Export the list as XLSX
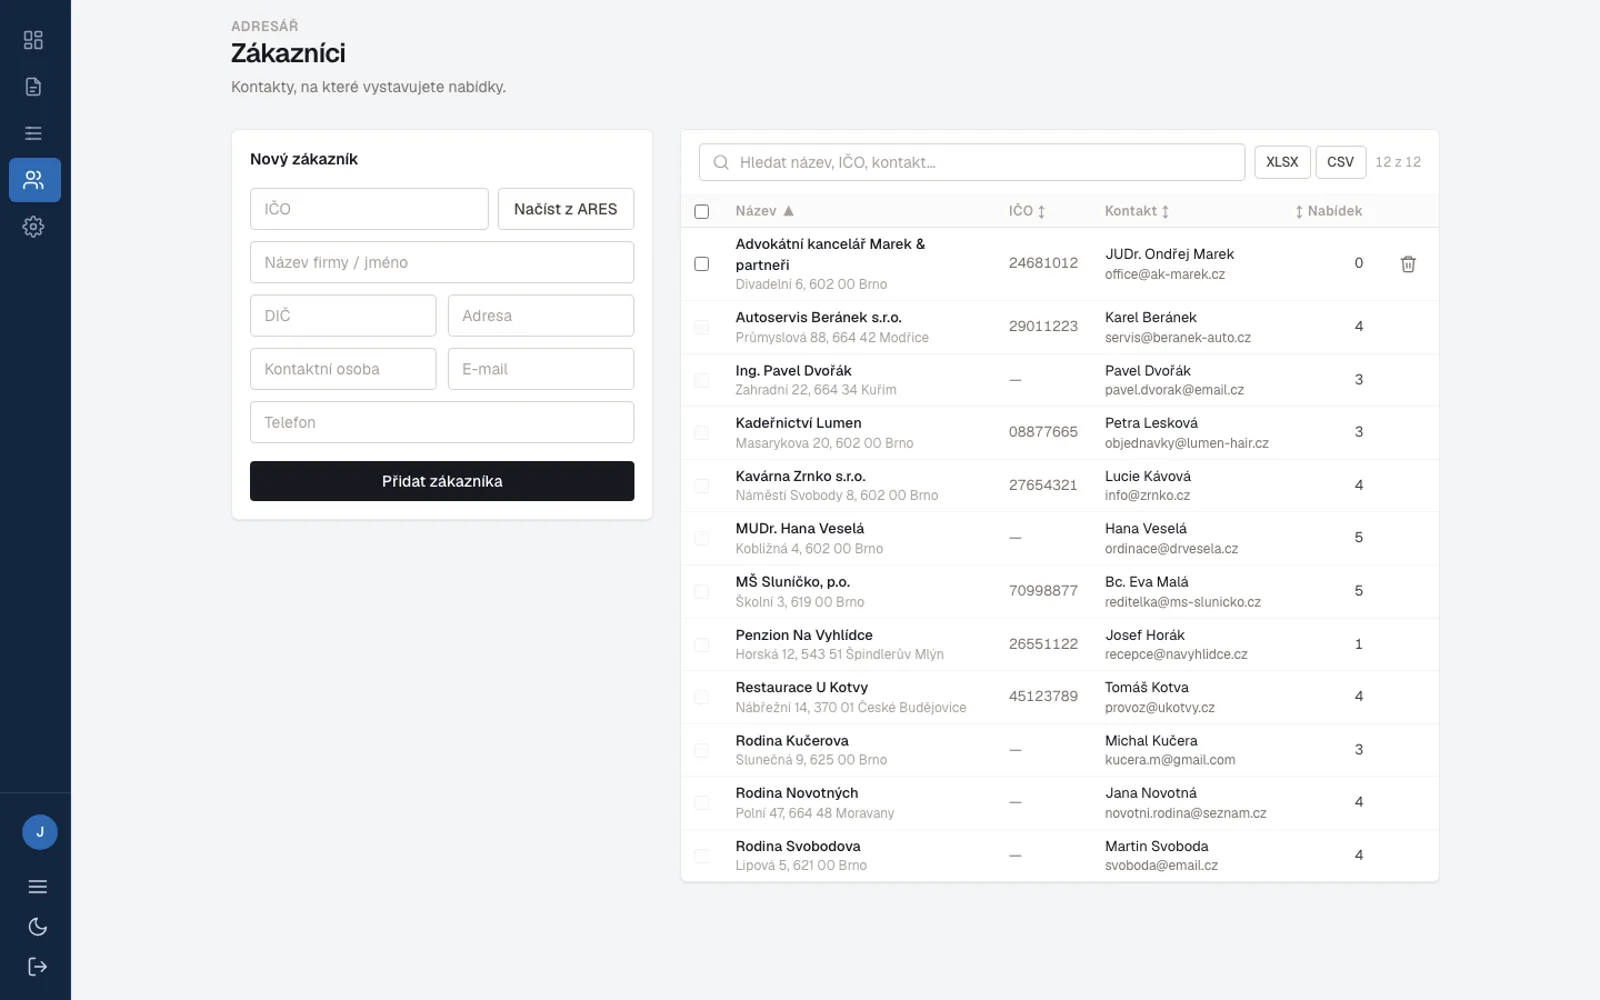Image resolution: width=1600 pixels, height=1000 pixels. coord(1282,162)
